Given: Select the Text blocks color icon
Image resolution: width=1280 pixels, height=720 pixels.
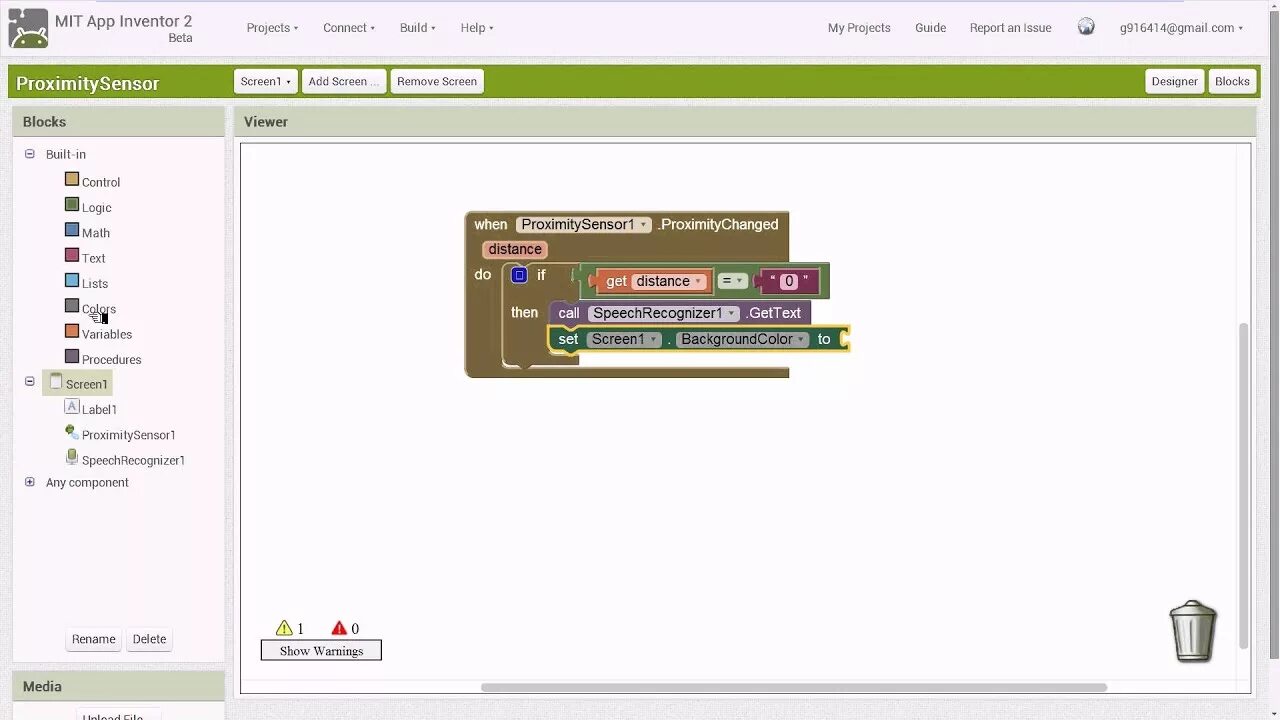Looking at the screenshot, I should tap(72, 255).
